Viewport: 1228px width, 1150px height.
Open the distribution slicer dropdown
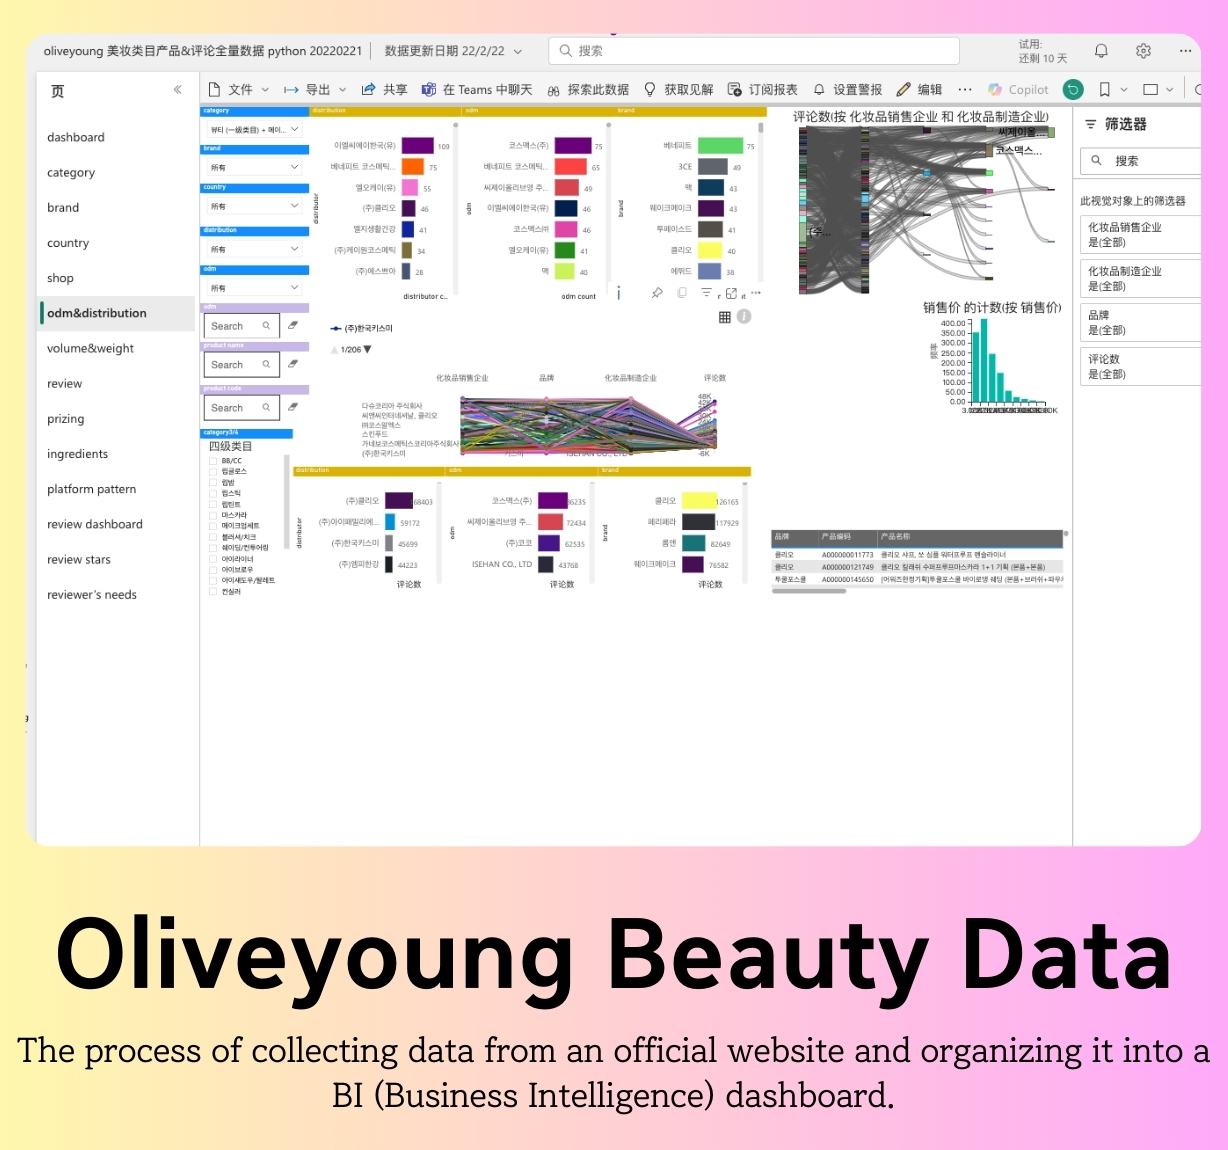click(x=254, y=249)
